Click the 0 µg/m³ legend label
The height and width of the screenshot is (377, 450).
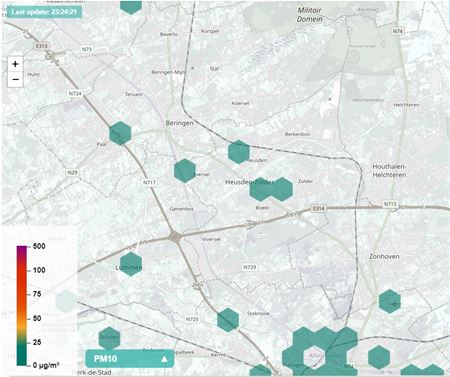[46, 365]
